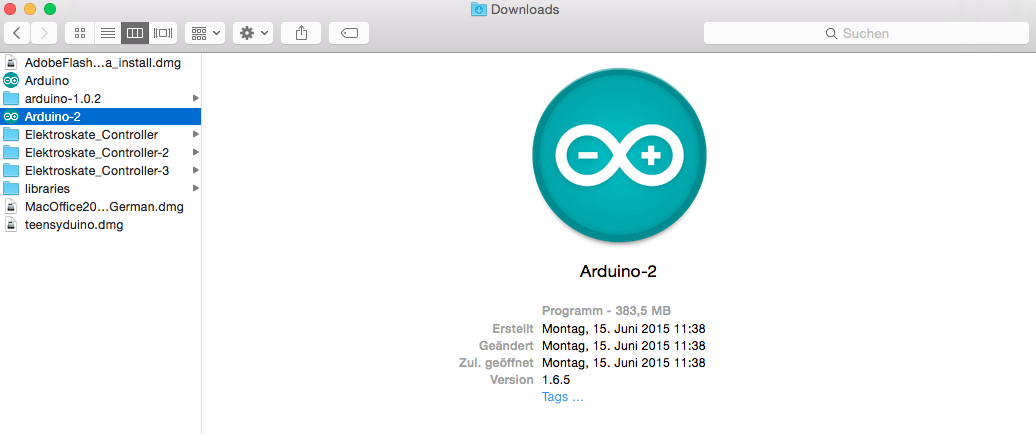Click the libraries folder icon

point(11,188)
